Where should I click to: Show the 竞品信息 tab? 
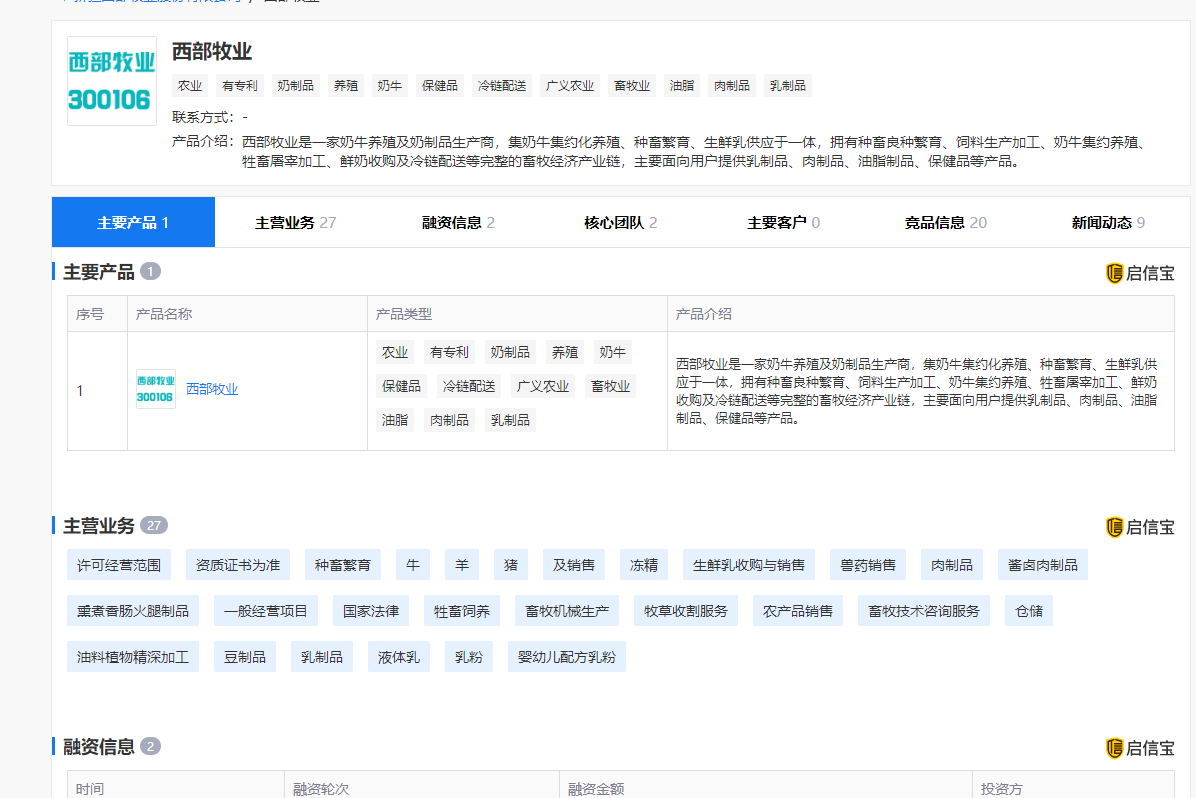945,223
